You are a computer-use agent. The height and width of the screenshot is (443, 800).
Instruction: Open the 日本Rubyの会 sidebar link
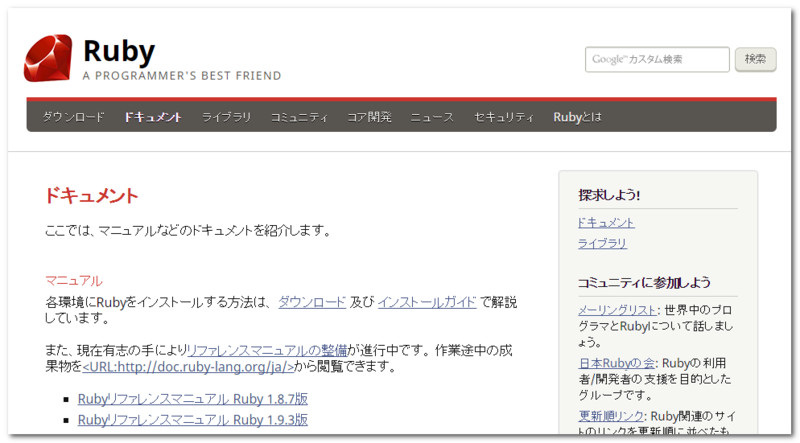tap(616, 363)
